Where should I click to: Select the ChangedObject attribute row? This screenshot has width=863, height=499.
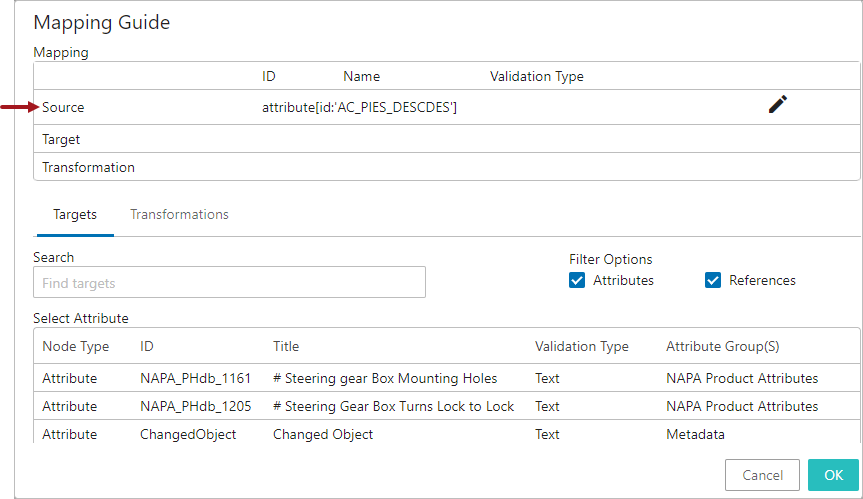pos(446,434)
